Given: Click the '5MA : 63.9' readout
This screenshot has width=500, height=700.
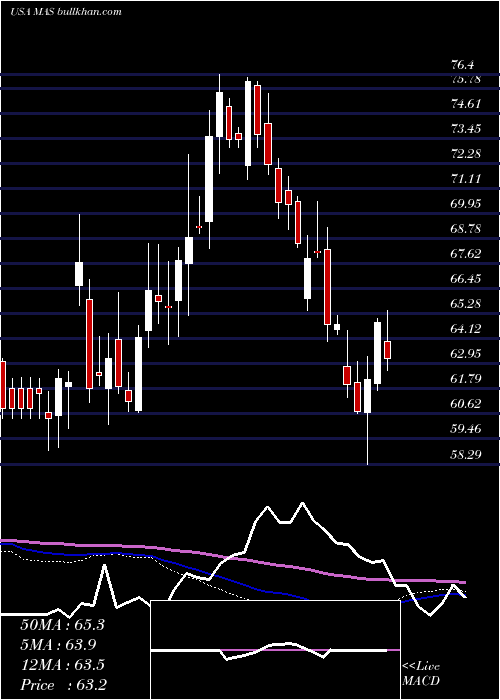Looking at the screenshot, I should [58, 645].
